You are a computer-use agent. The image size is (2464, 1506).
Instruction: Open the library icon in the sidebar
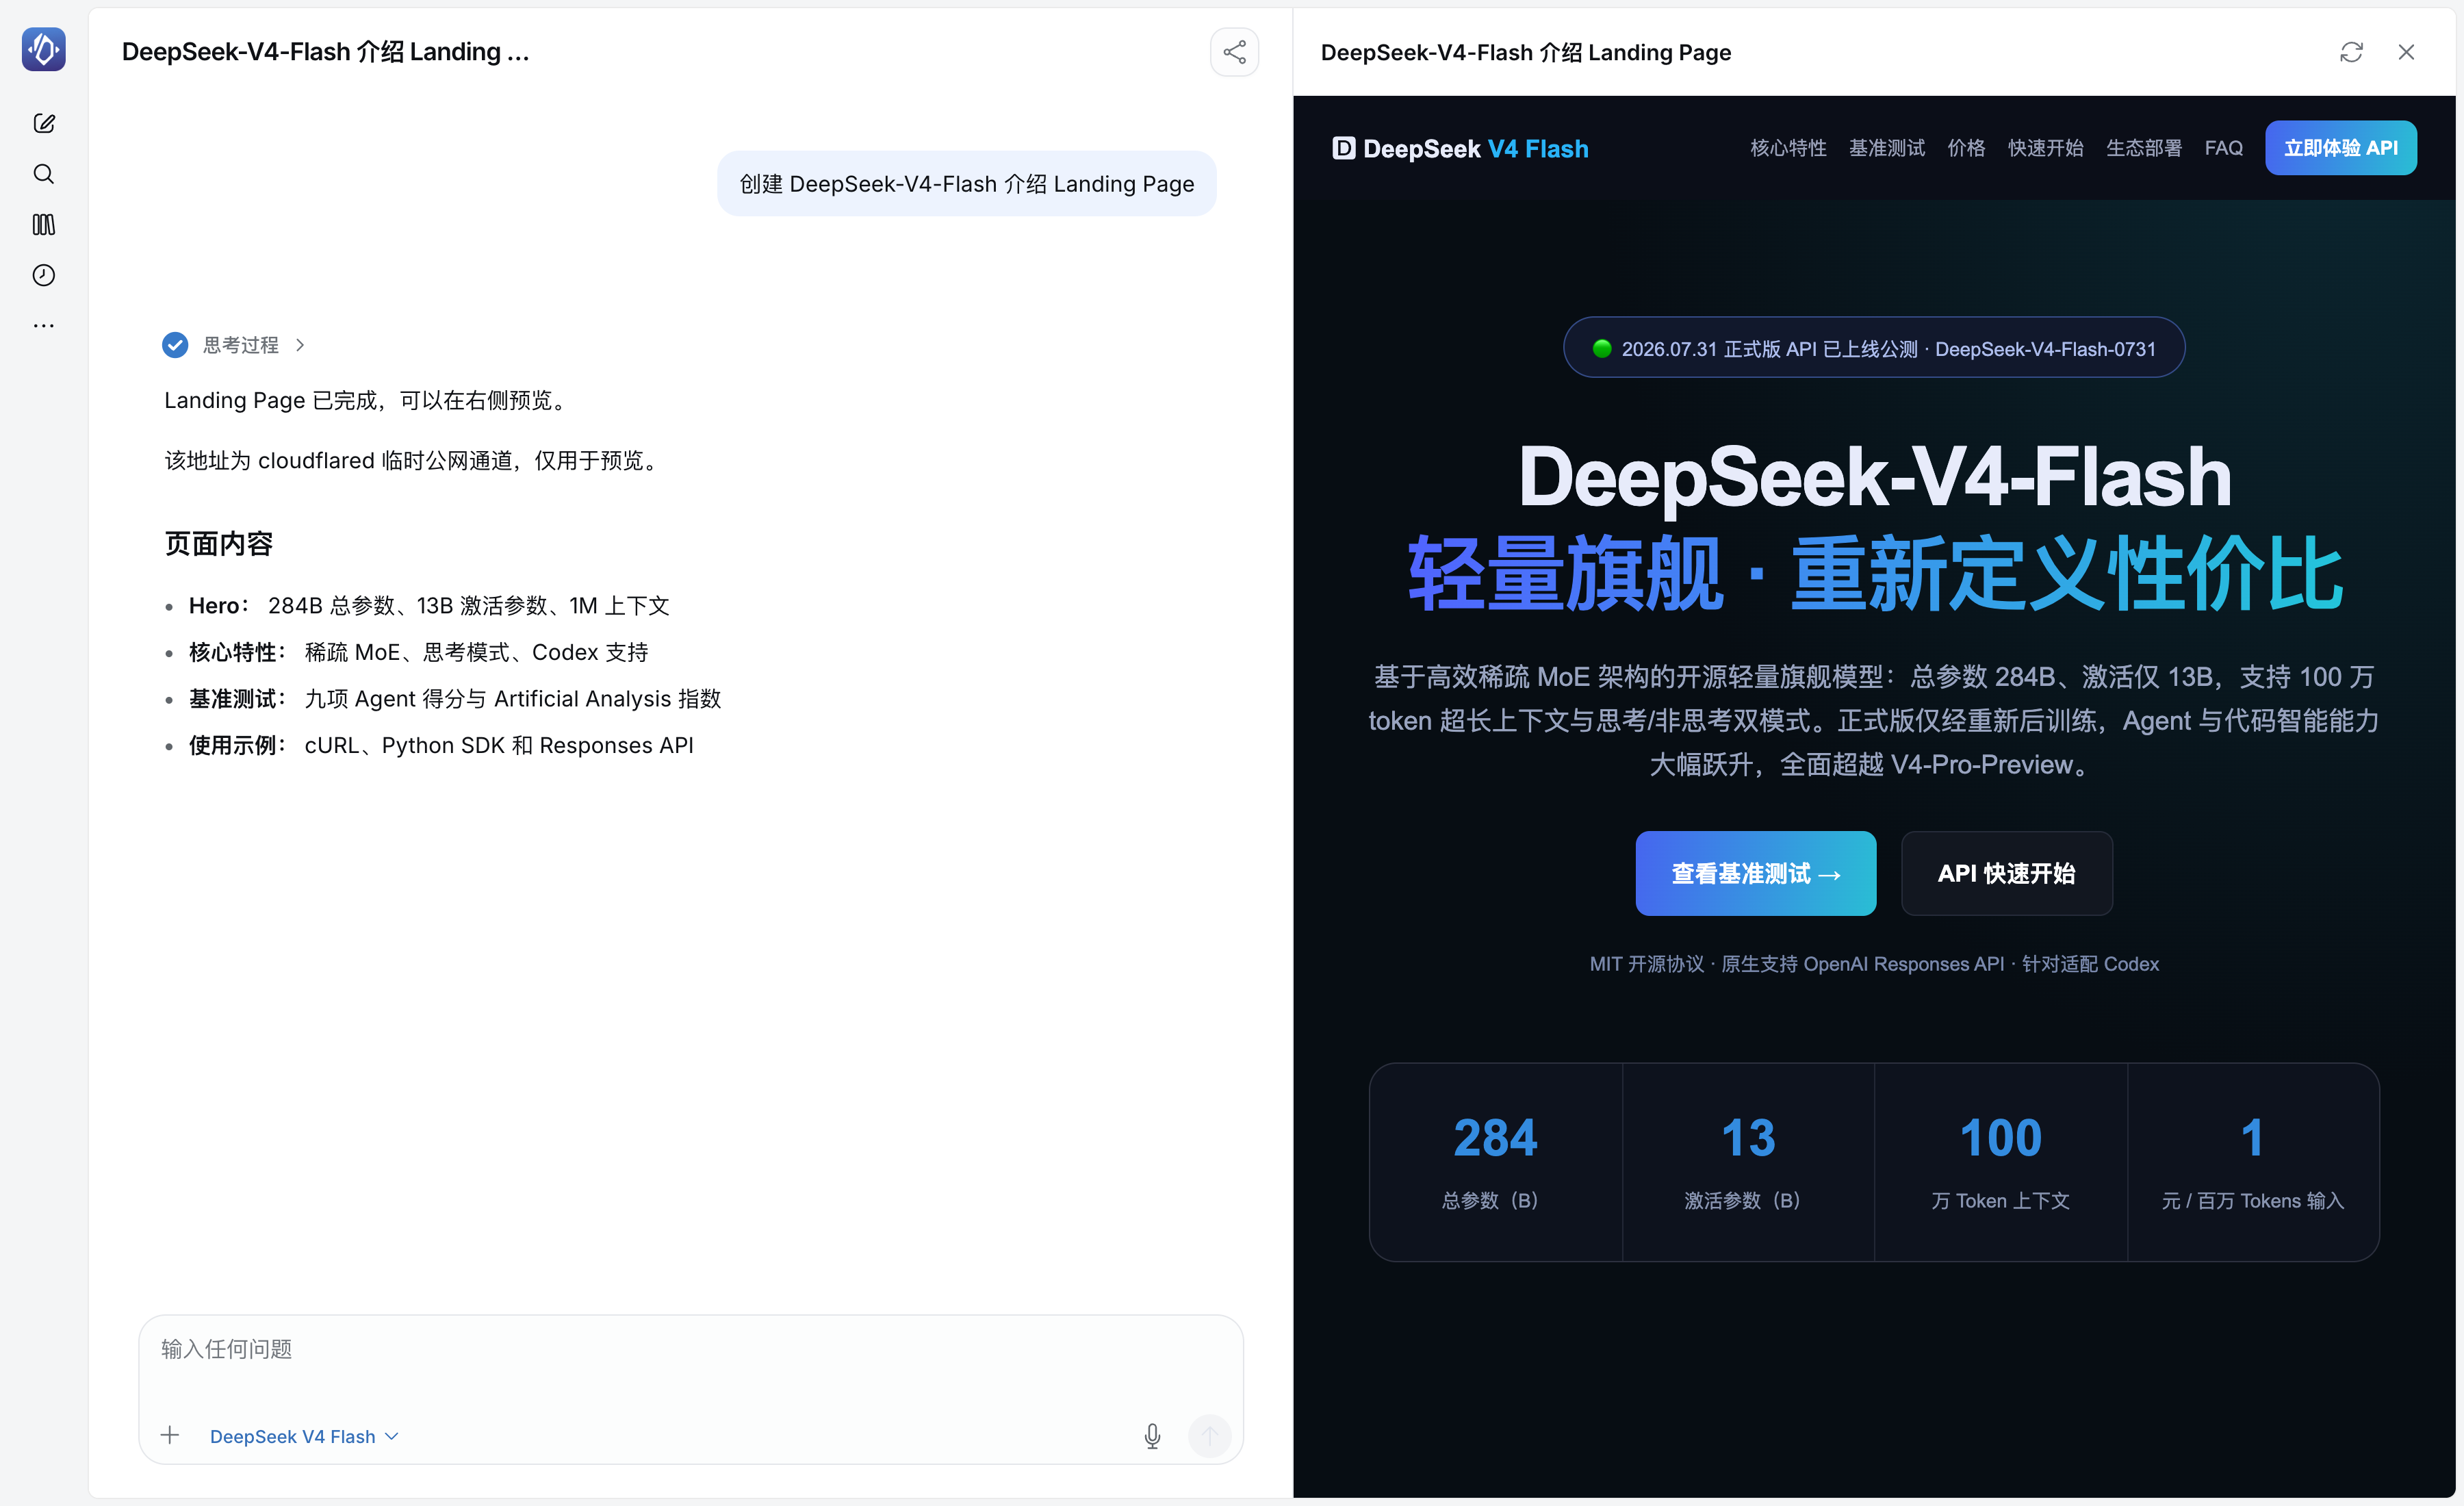[x=44, y=225]
